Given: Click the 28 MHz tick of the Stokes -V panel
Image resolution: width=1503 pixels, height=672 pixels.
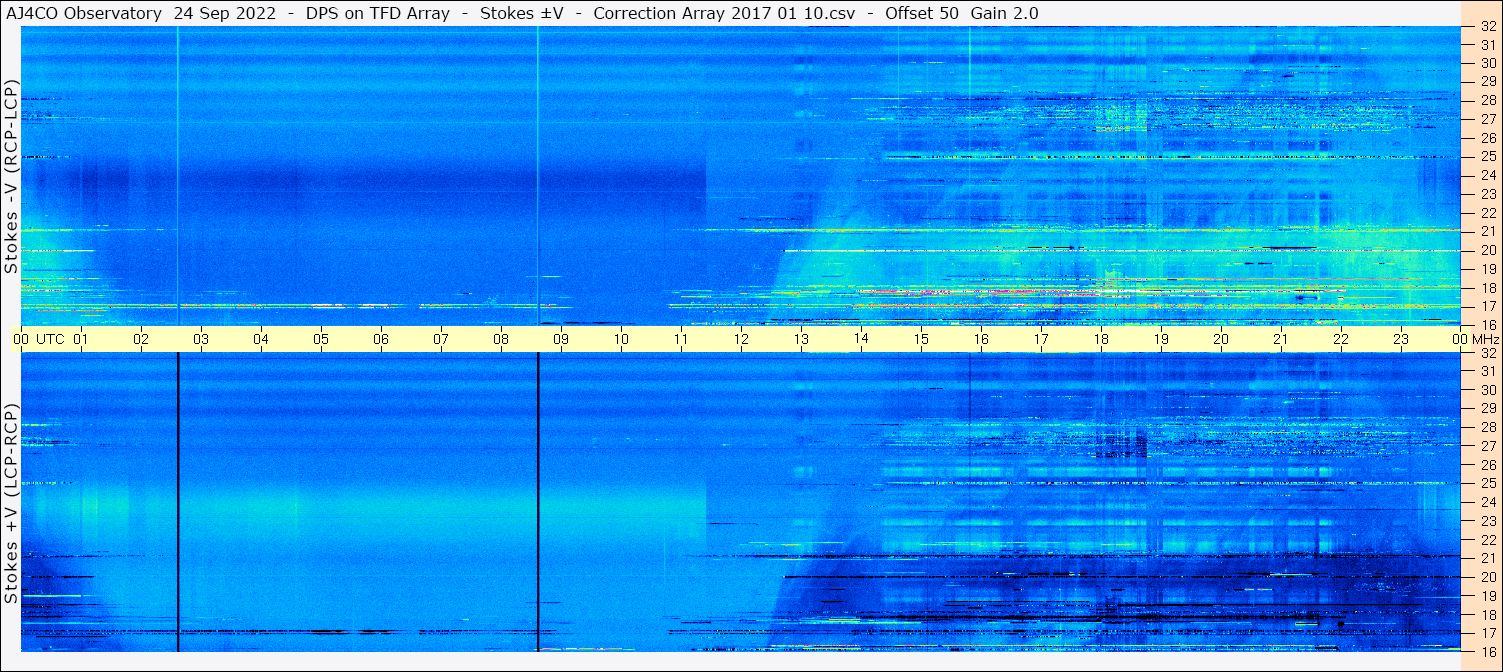Looking at the screenshot, I should 1488,101.
